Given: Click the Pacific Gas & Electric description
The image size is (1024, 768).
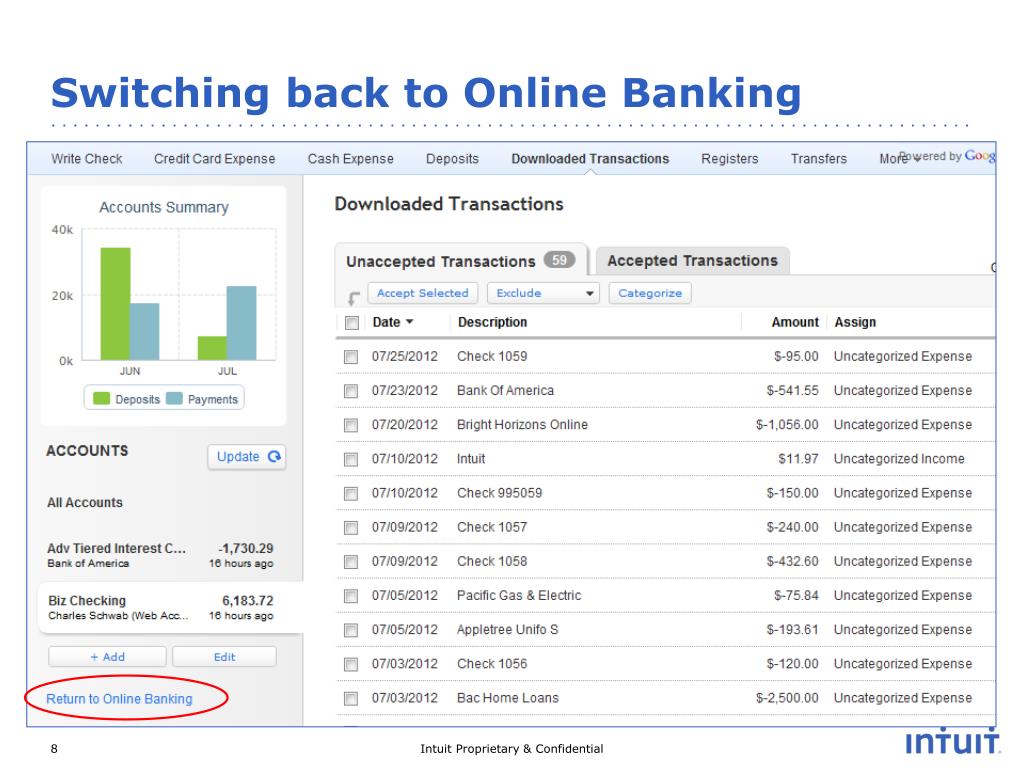Looking at the screenshot, I should click(x=519, y=596).
